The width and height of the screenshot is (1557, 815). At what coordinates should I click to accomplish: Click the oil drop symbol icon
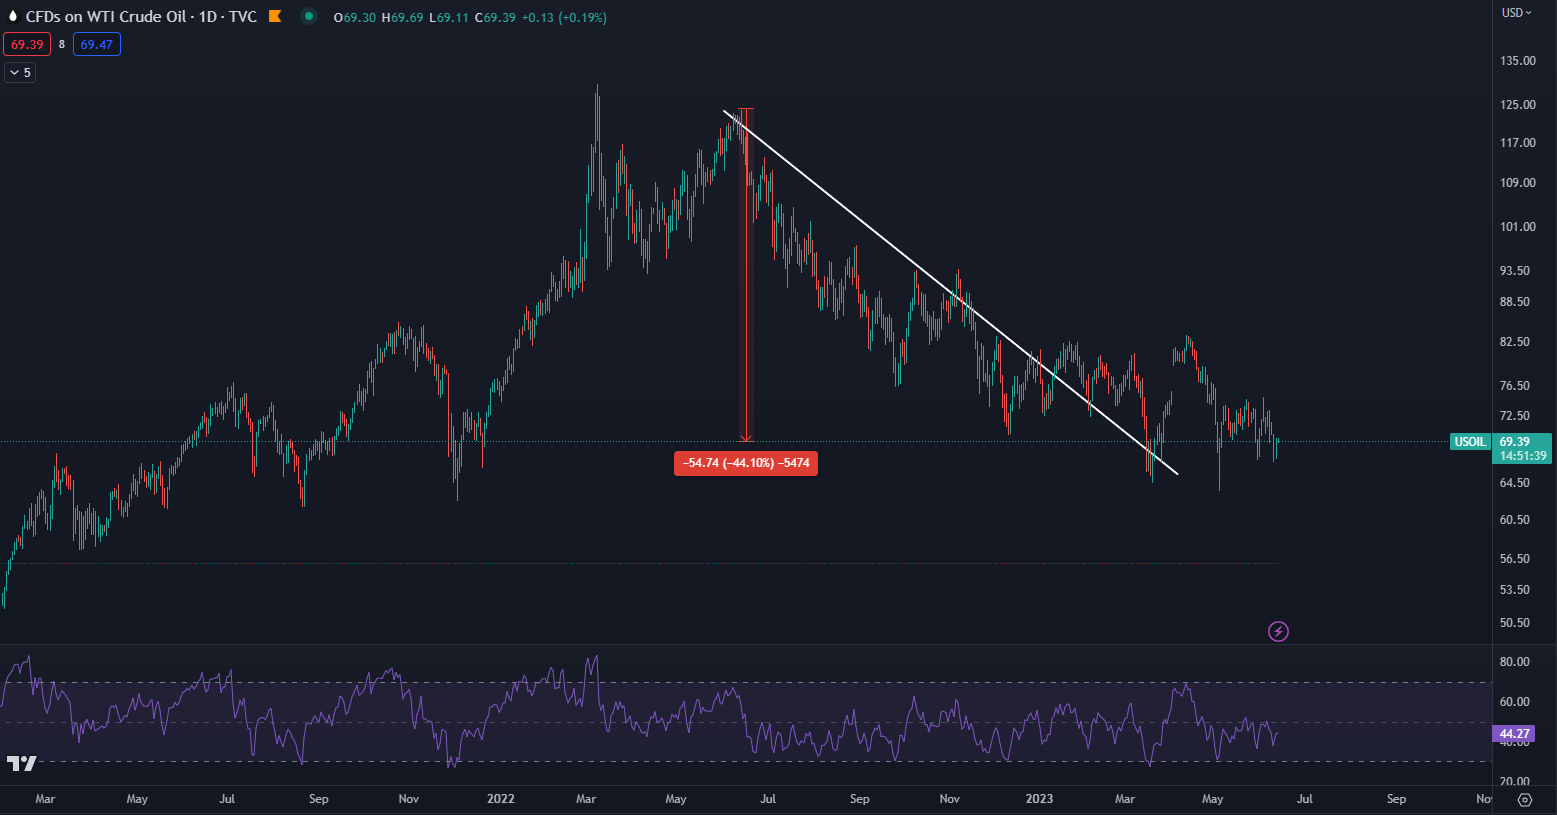click(x=13, y=17)
